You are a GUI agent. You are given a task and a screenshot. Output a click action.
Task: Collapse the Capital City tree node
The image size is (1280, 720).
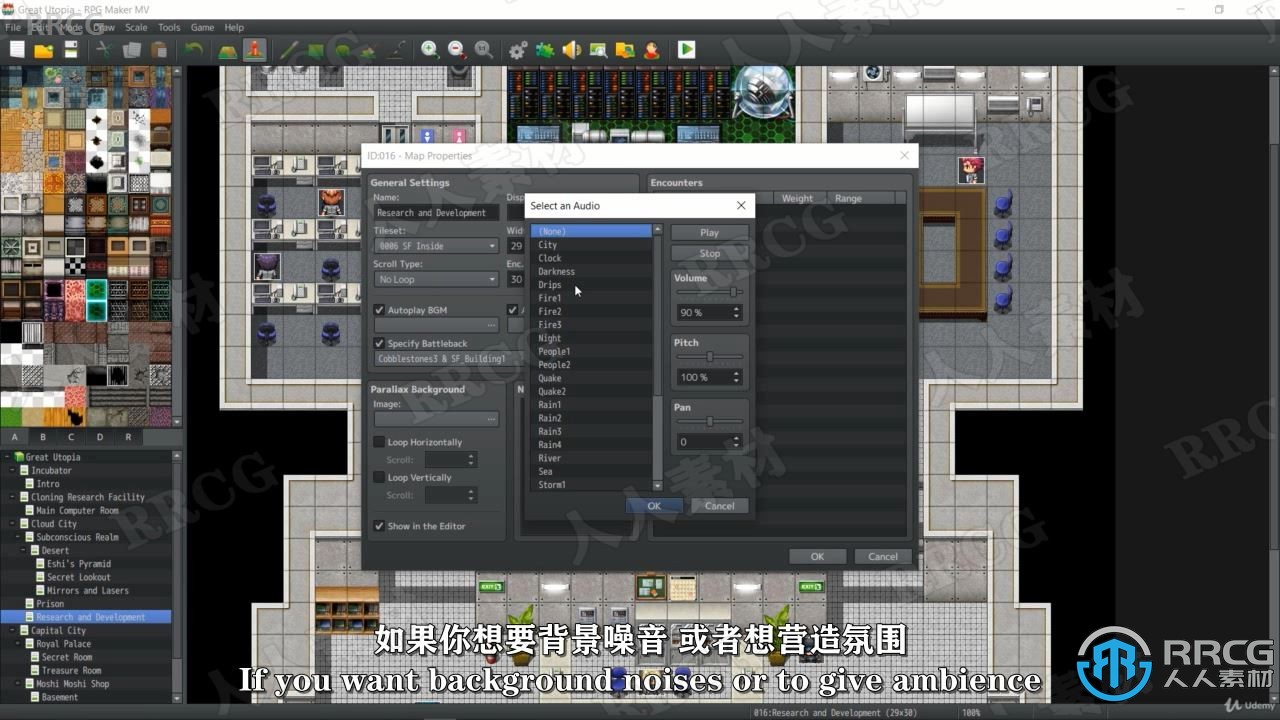[14, 630]
